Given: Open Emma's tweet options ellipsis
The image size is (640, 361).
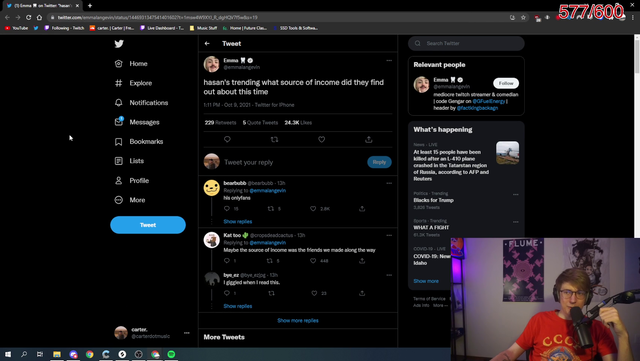Looking at the screenshot, I should [x=389, y=60].
